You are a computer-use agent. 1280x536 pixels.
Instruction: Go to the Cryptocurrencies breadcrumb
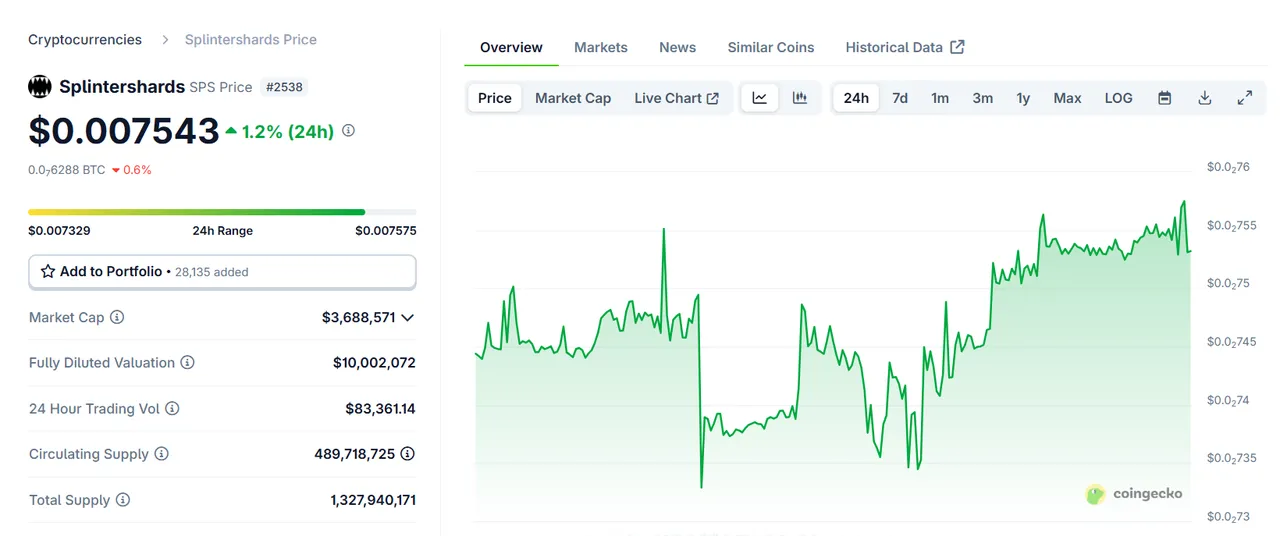tap(85, 40)
